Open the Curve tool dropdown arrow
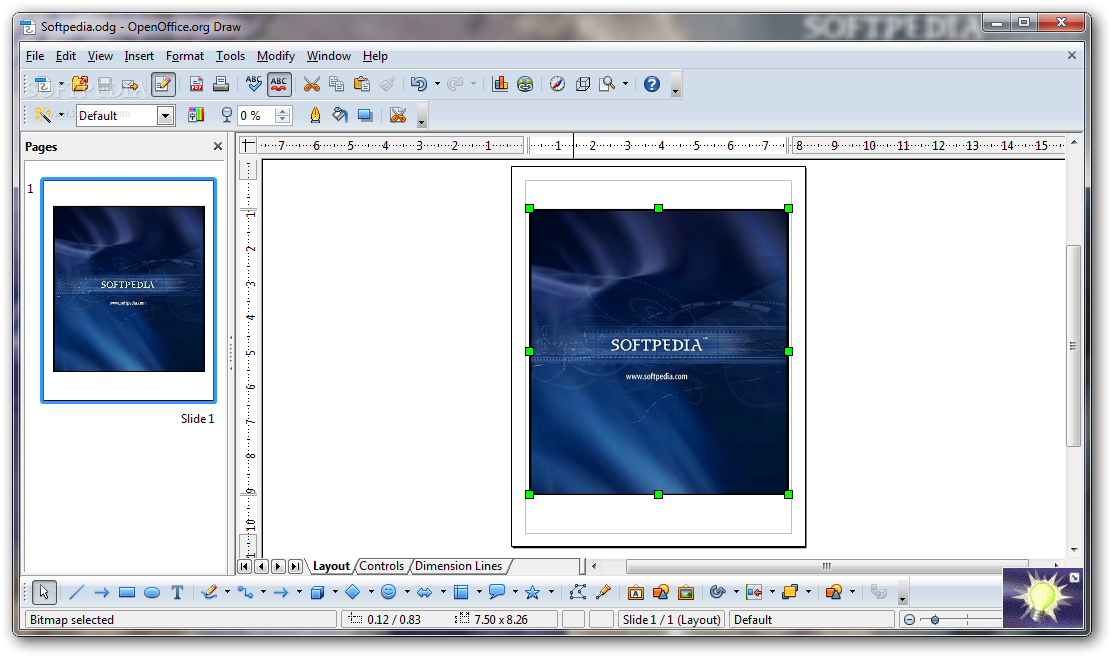The width and height of the screenshot is (1112, 657). (x=228, y=592)
